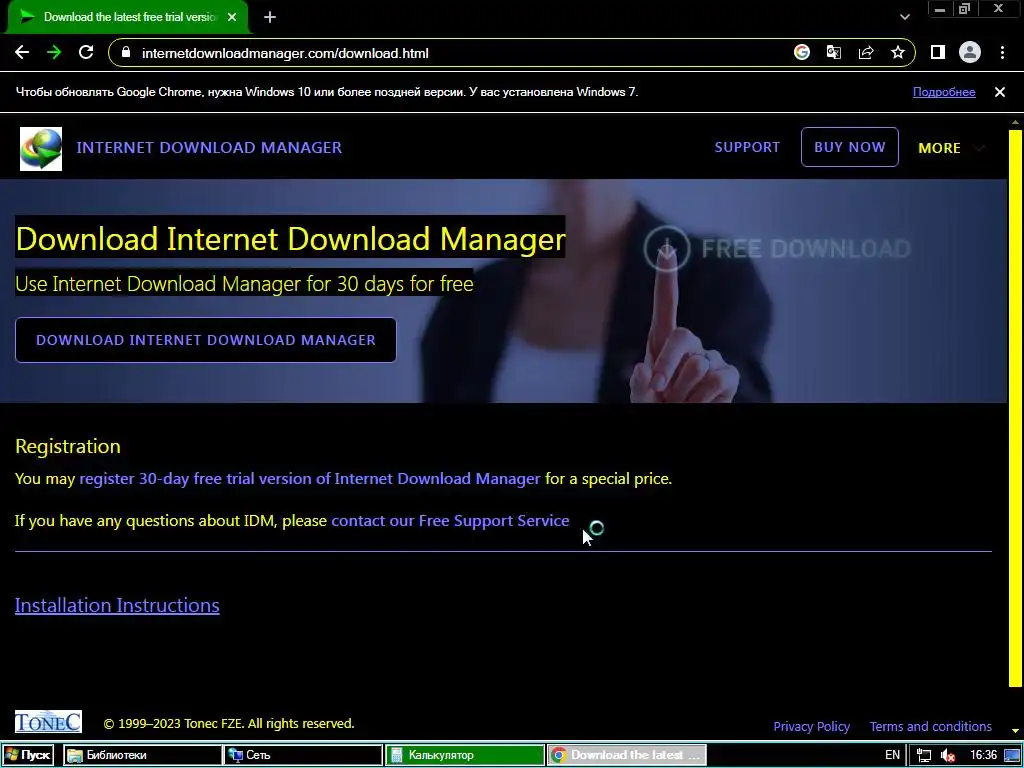The width and height of the screenshot is (1024, 768).
Task: Click the 16:36 clock
Action: pos(983,755)
